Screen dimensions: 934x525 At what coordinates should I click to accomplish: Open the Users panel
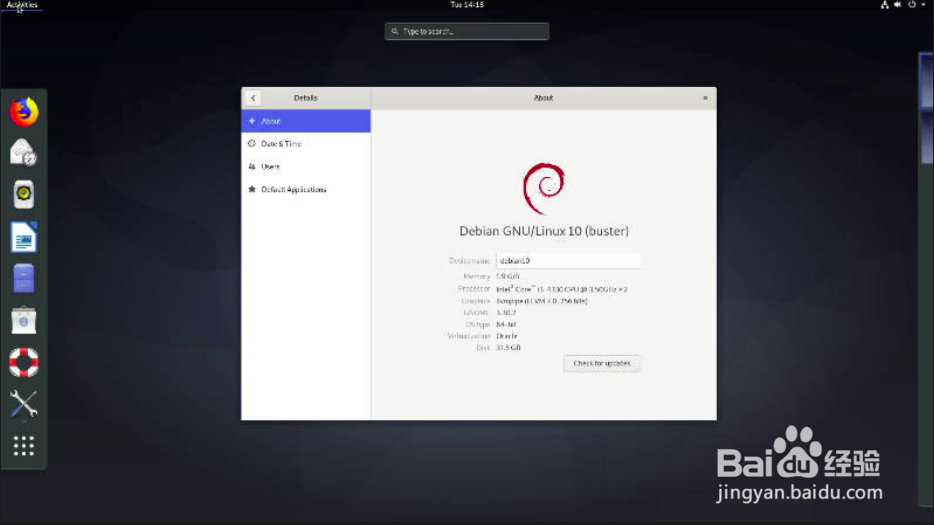[306, 166]
